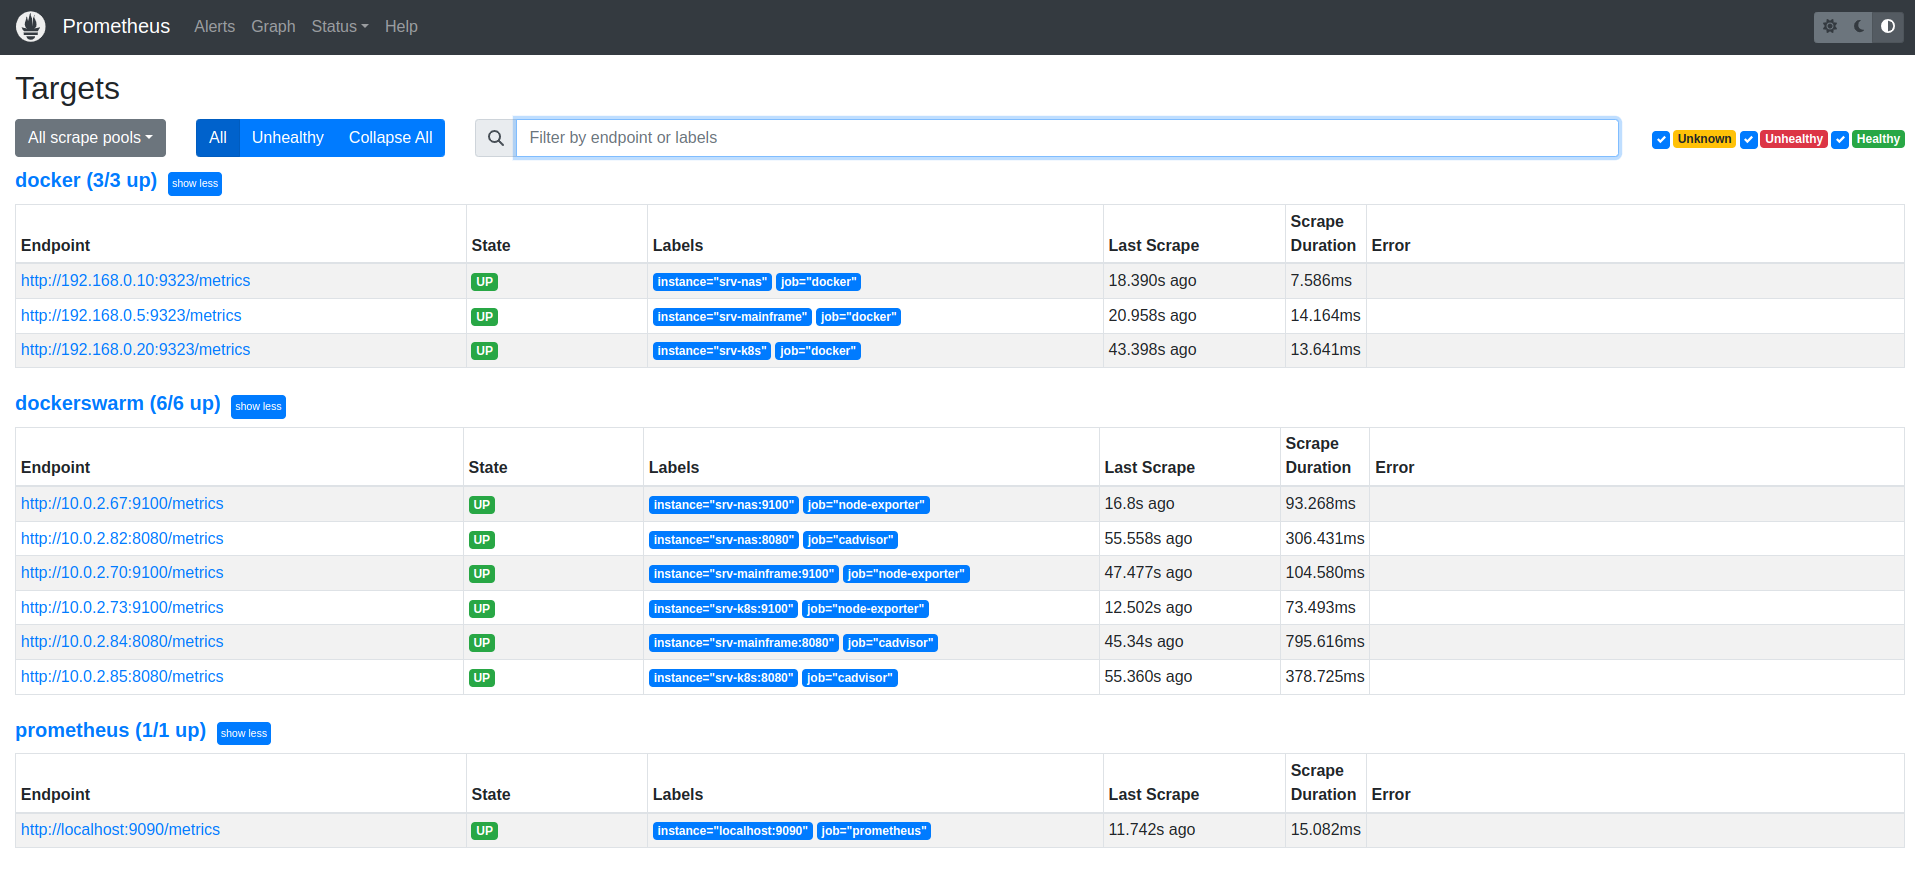Show only Unhealthy targets button

pos(288,138)
